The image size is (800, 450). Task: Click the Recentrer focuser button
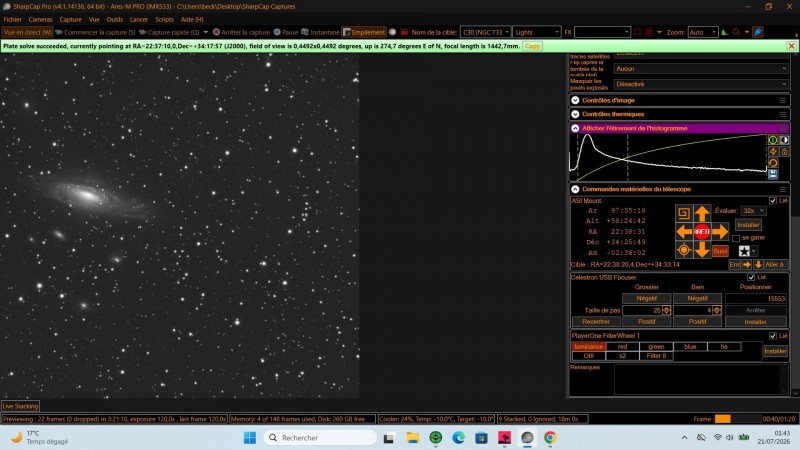pos(595,322)
